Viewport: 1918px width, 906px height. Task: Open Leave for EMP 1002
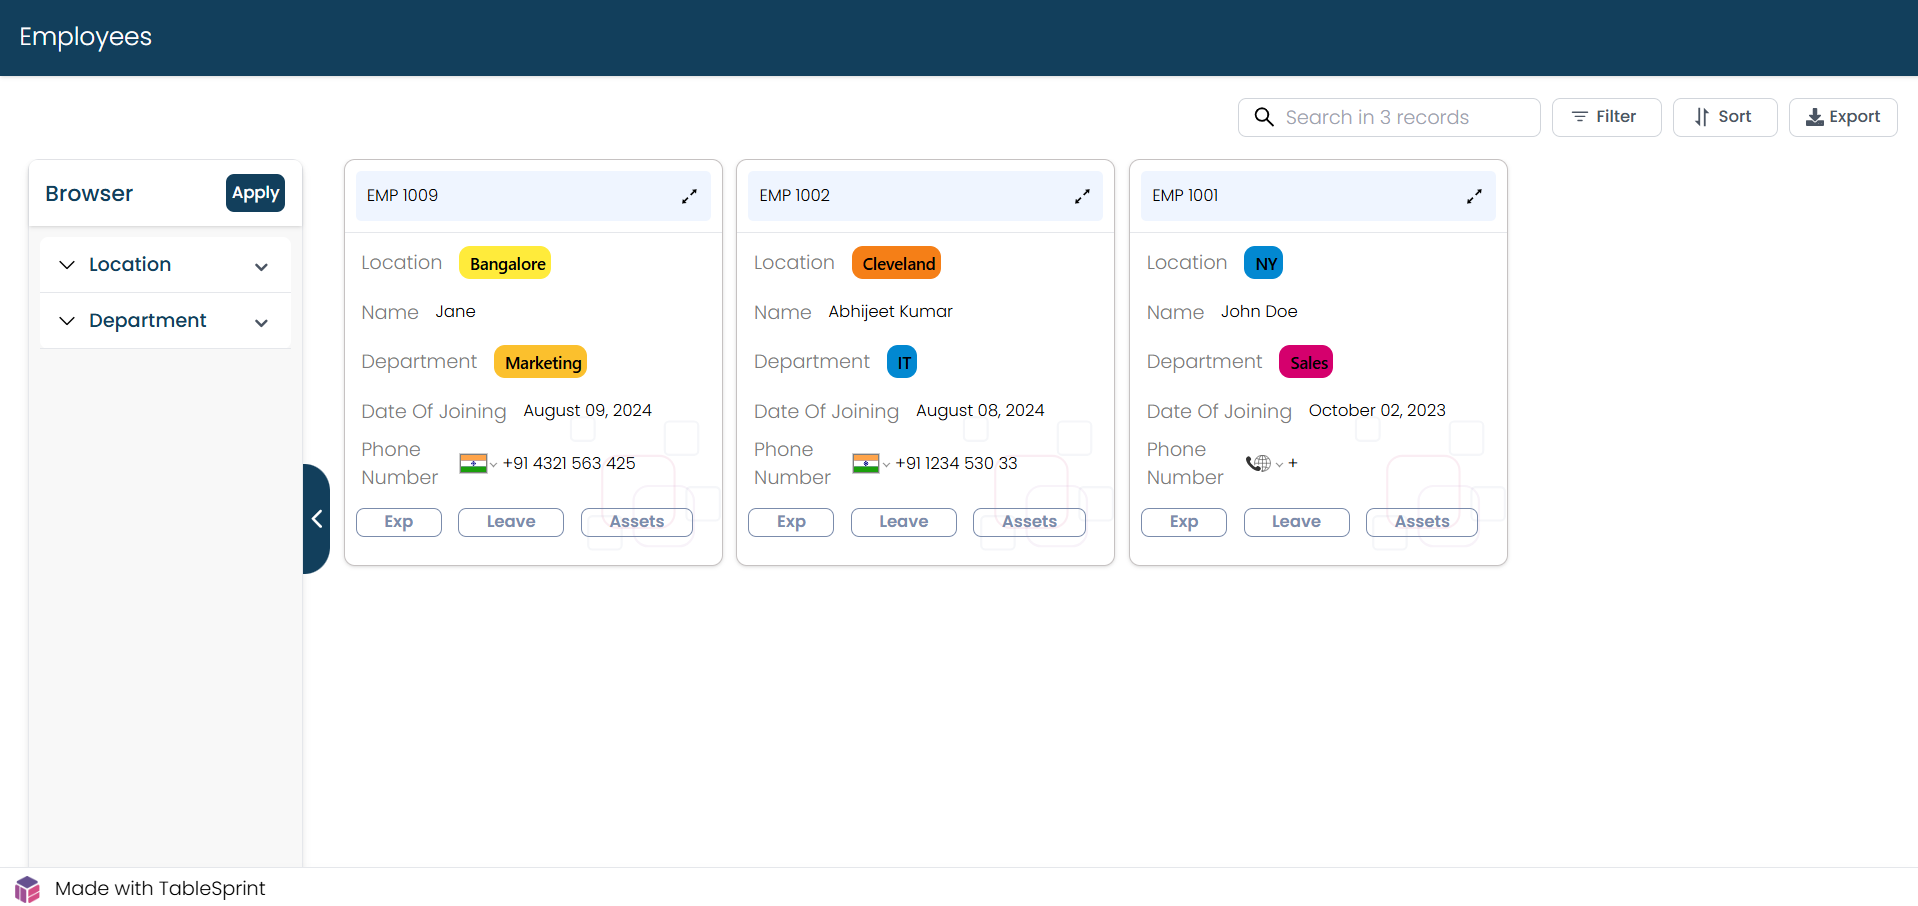tap(903, 522)
